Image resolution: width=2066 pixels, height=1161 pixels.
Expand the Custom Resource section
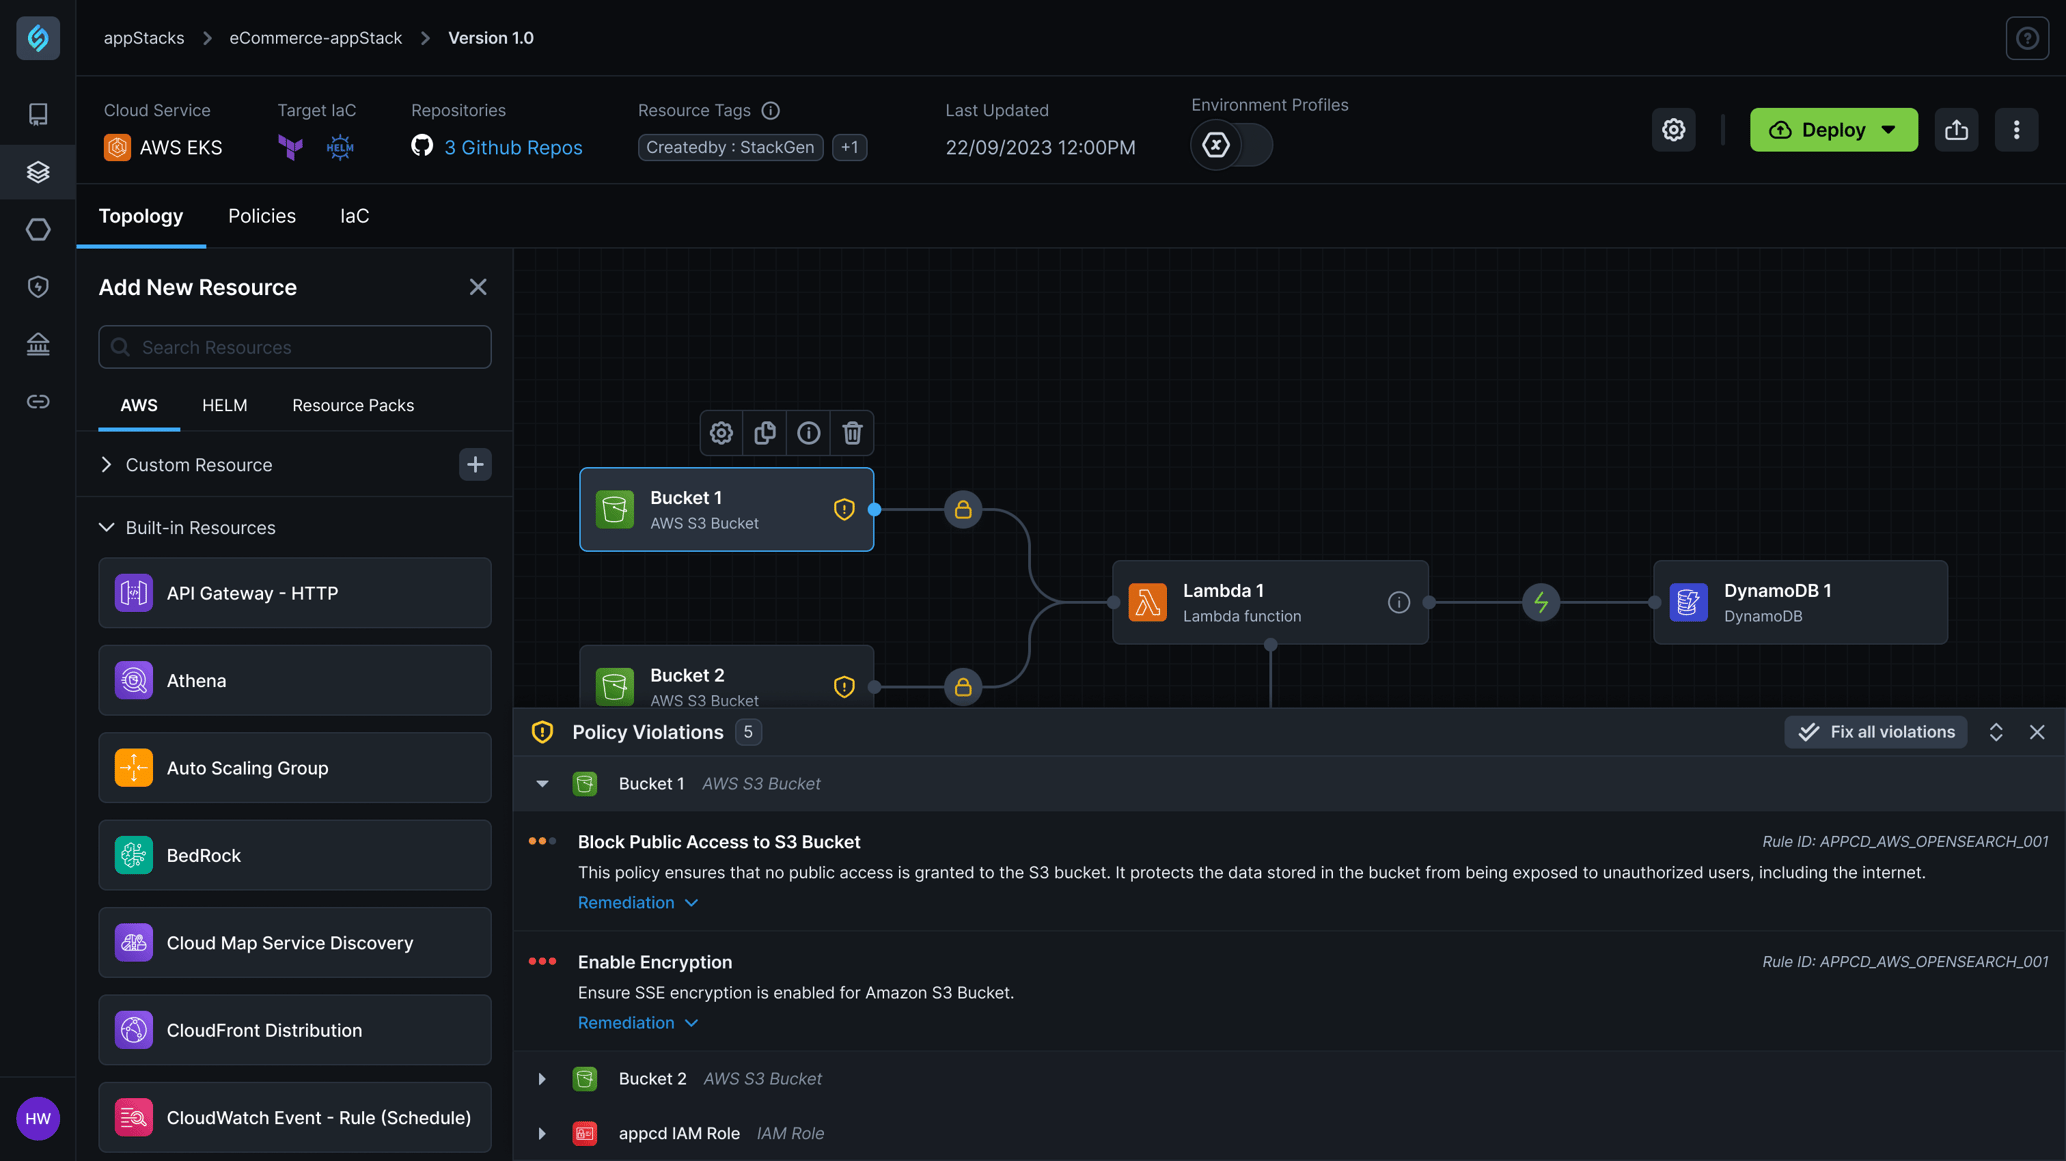pos(105,464)
